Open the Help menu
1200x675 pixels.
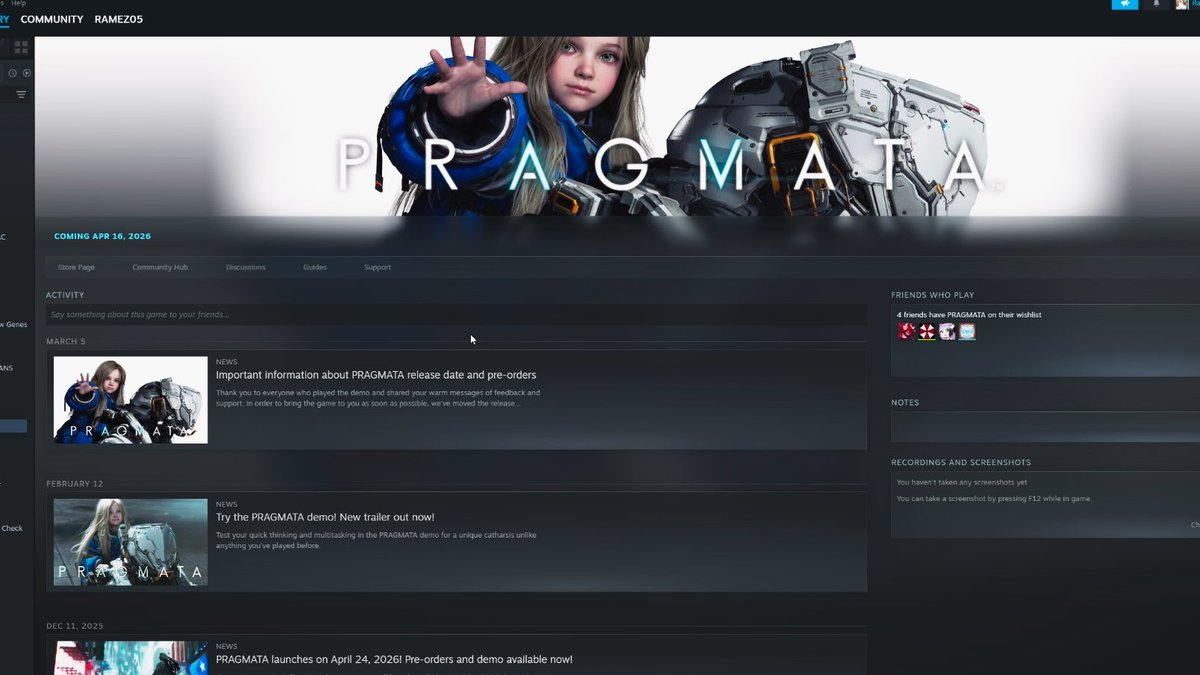19,3
